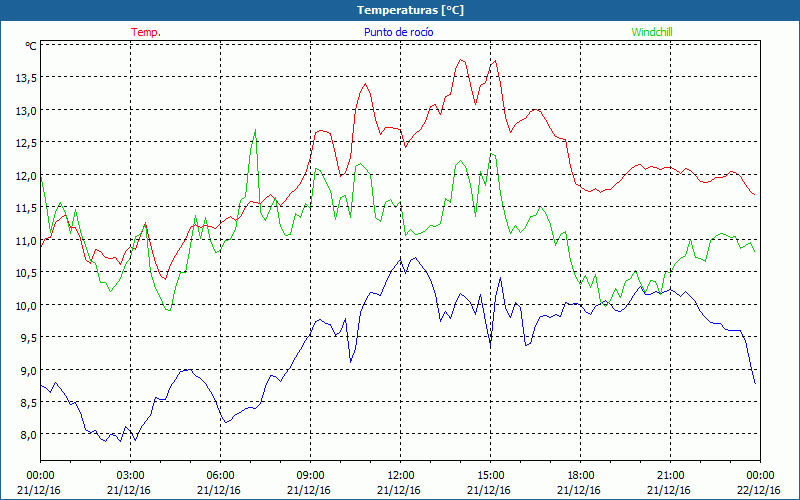800x500 pixels.
Task: Click the 03:00 time axis label
Action: tap(130, 476)
